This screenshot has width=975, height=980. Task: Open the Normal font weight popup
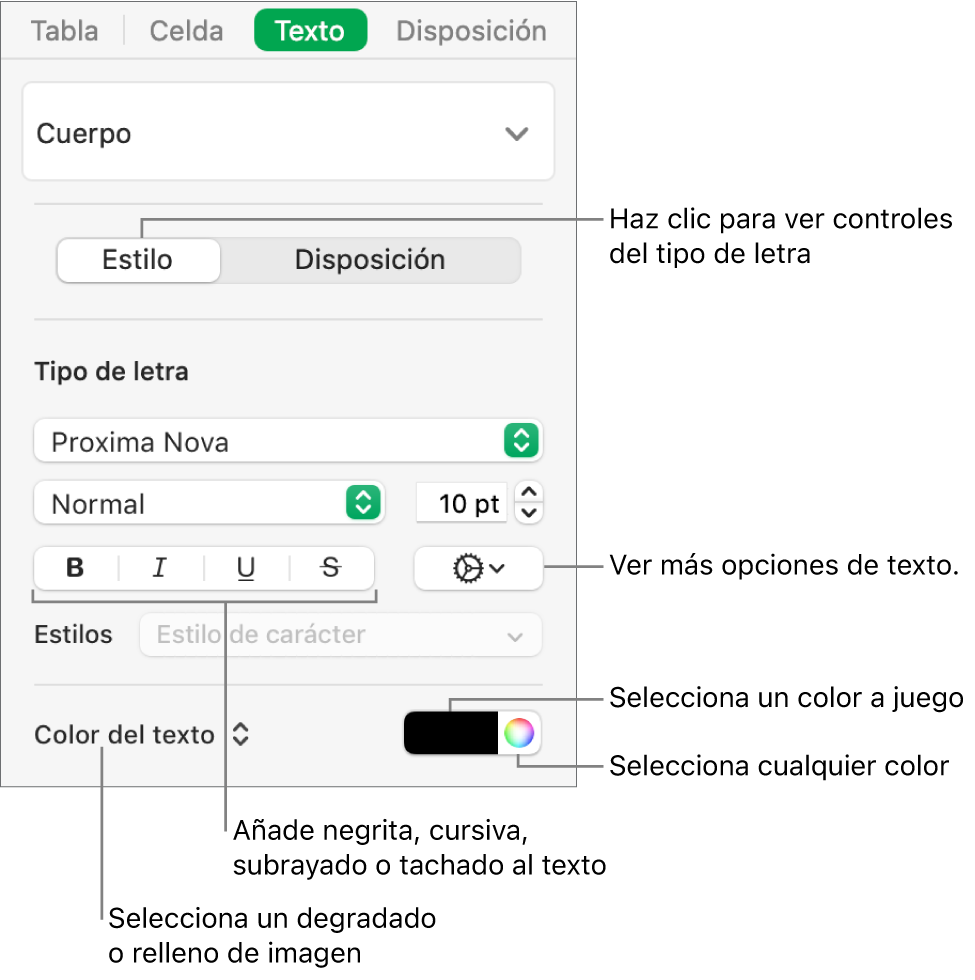[209, 503]
